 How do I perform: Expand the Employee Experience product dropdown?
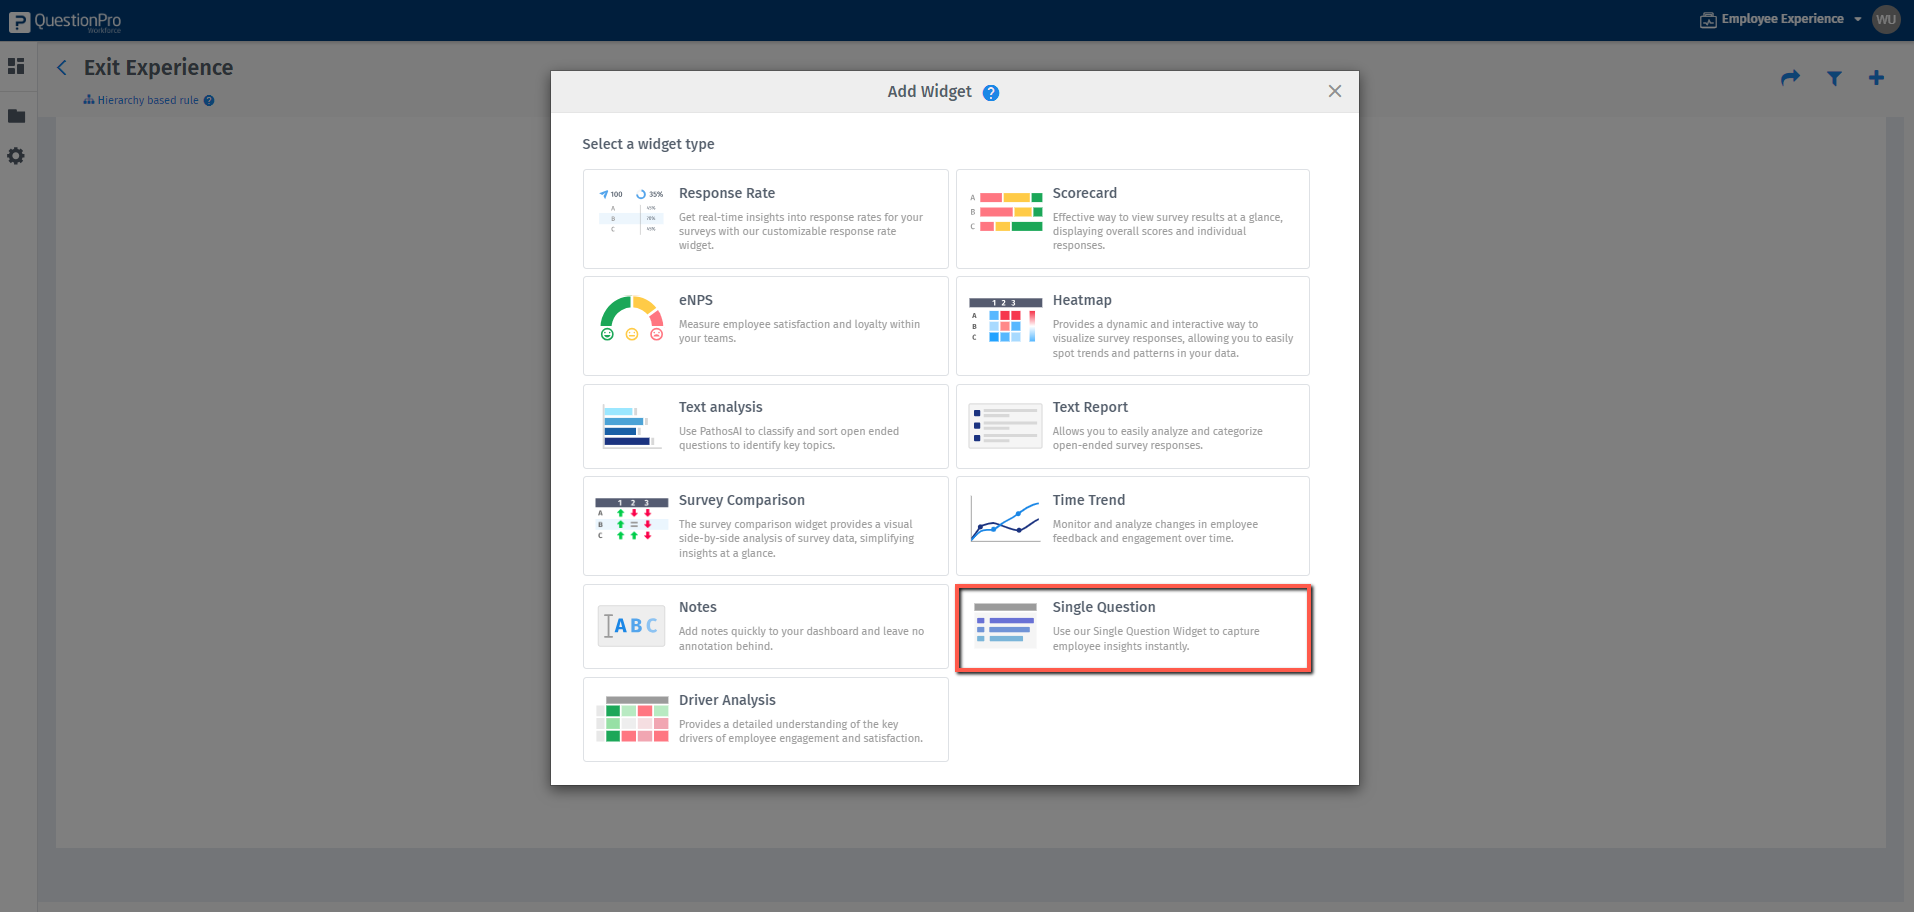tap(1780, 19)
